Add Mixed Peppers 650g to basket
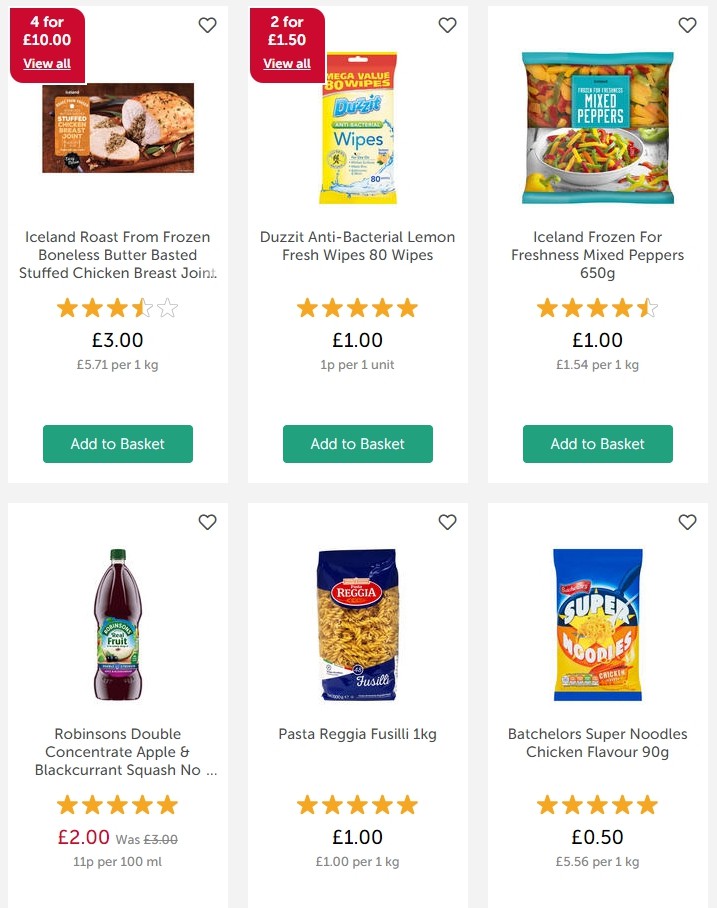The image size is (717, 908). click(598, 444)
